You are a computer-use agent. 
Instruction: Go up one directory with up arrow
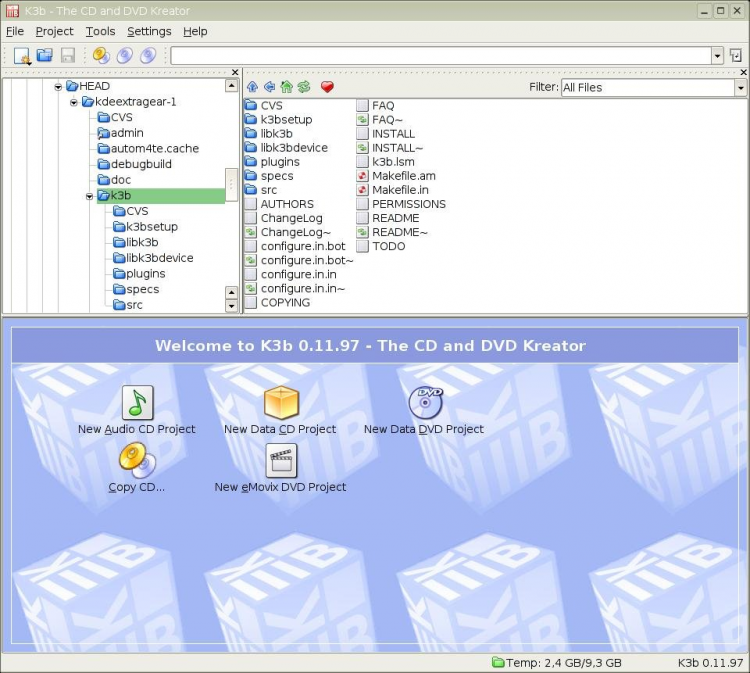coord(252,87)
